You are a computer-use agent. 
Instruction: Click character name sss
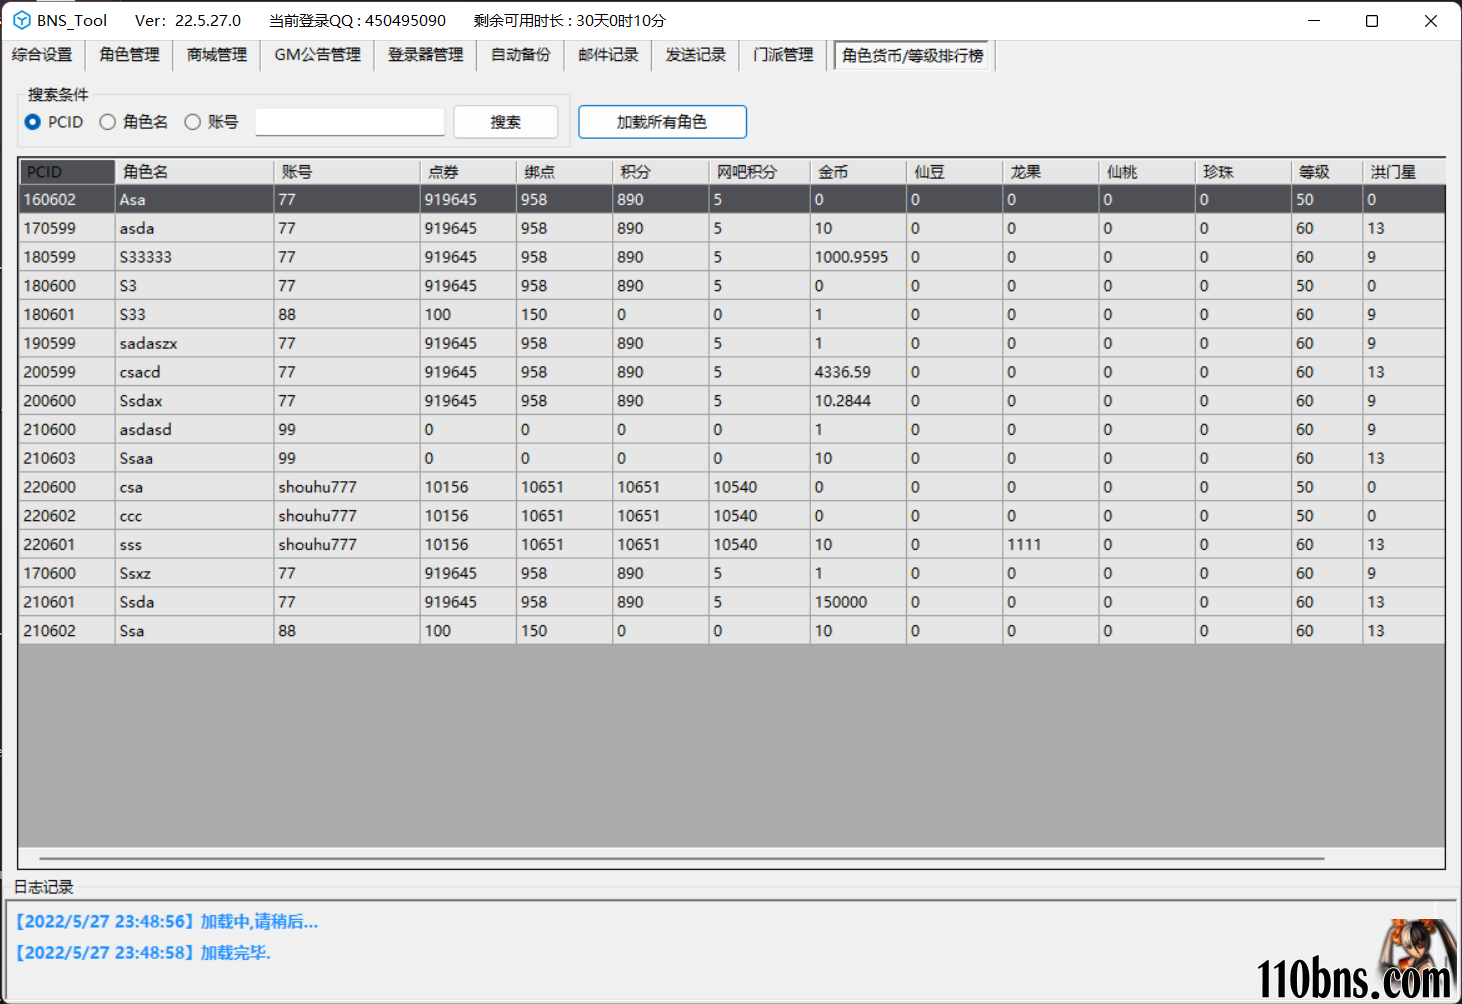click(195, 545)
